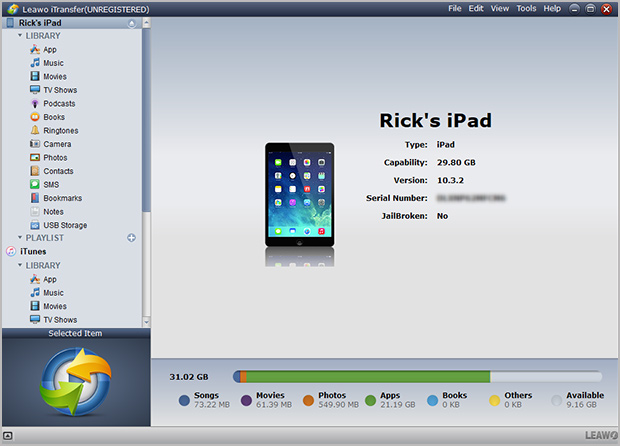Select the iPad TV Shows monitor icon
620x446 pixels.
tap(35, 90)
